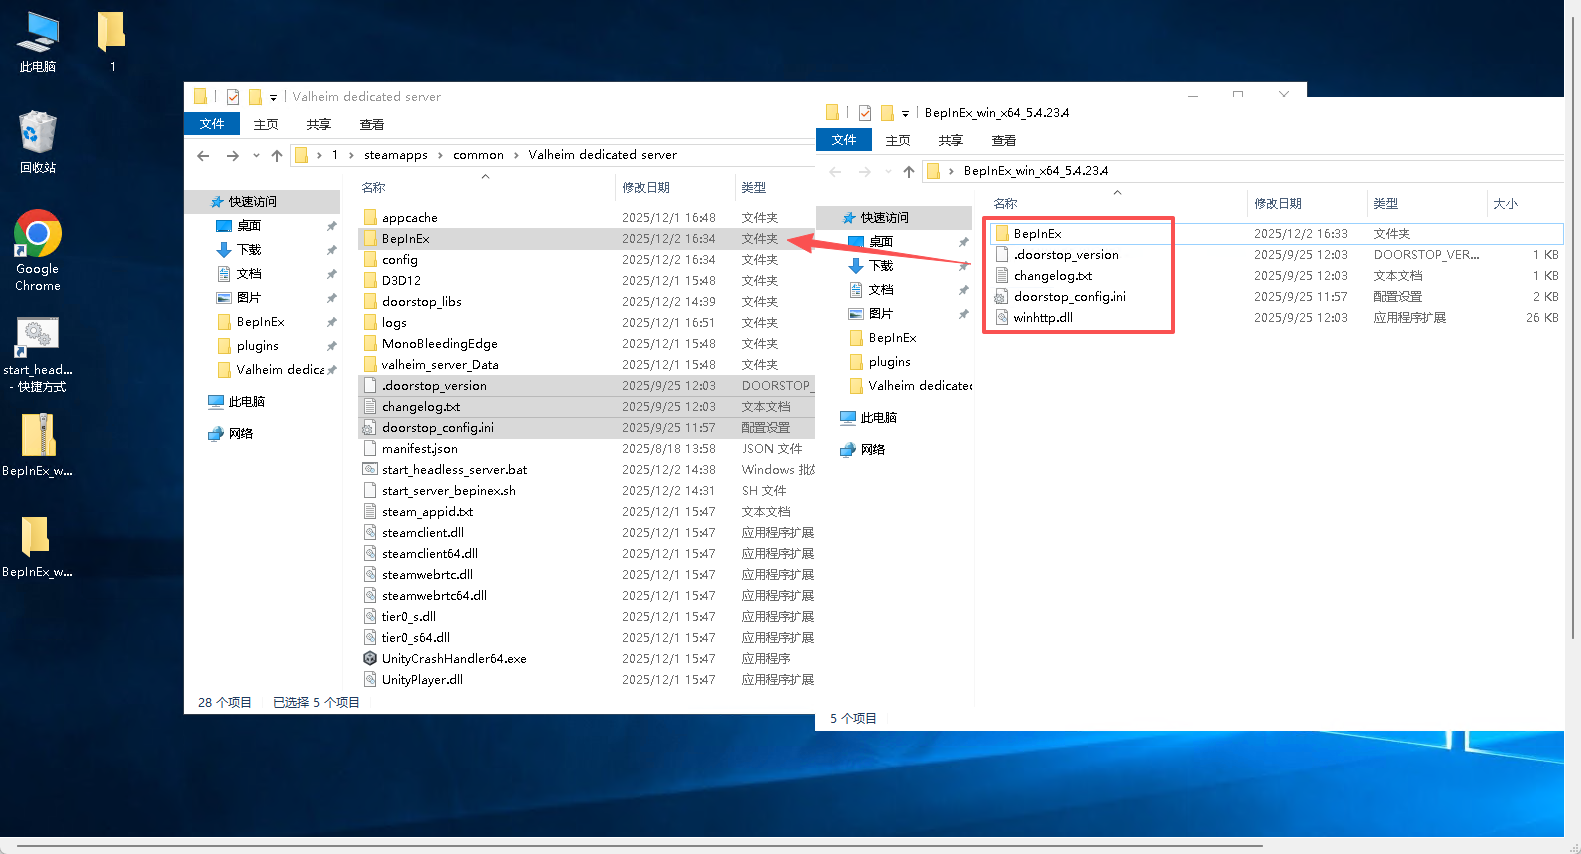Select the doorstop_libs folder
This screenshot has width=1581, height=854.
click(421, 302)
